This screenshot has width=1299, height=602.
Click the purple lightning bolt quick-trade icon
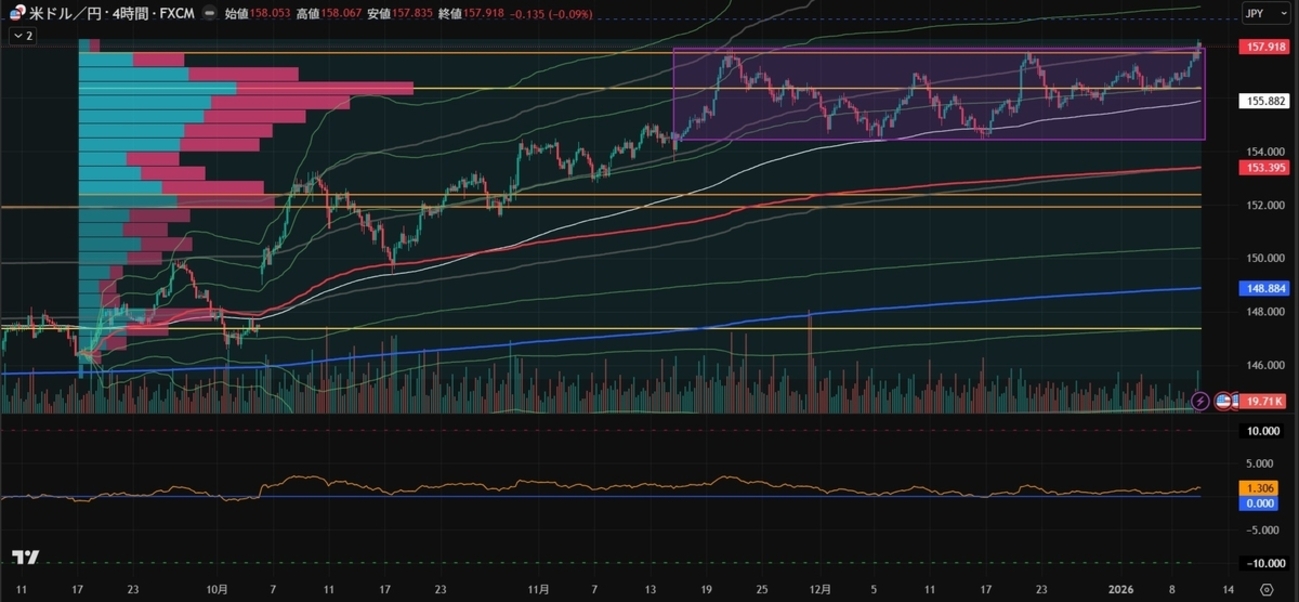tap(1200, 400)
